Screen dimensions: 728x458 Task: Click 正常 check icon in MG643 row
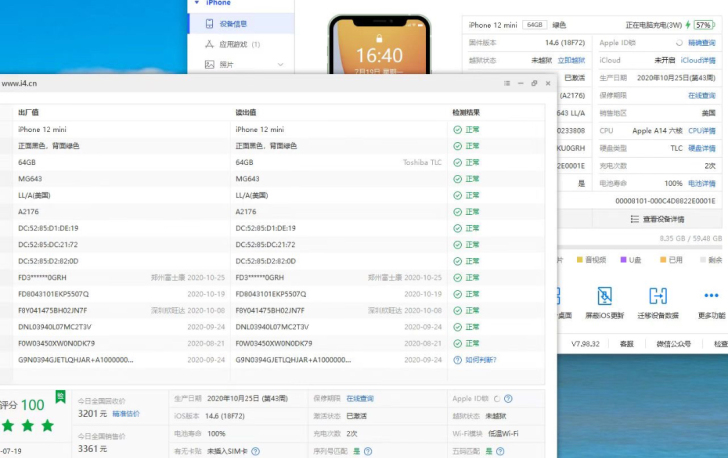pos(457,179)
